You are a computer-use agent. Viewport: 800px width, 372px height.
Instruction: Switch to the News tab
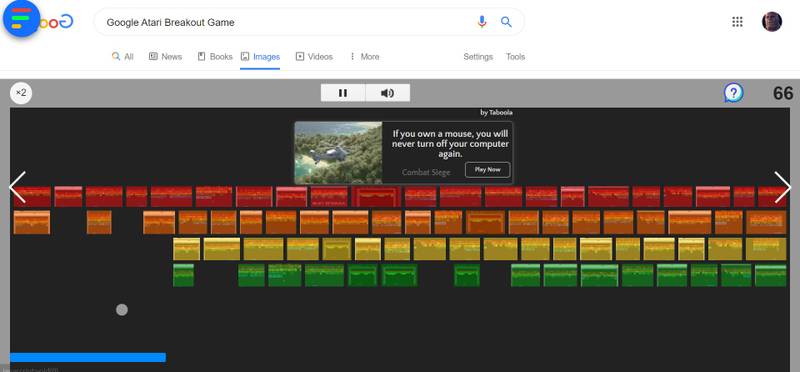pos(165,57)
